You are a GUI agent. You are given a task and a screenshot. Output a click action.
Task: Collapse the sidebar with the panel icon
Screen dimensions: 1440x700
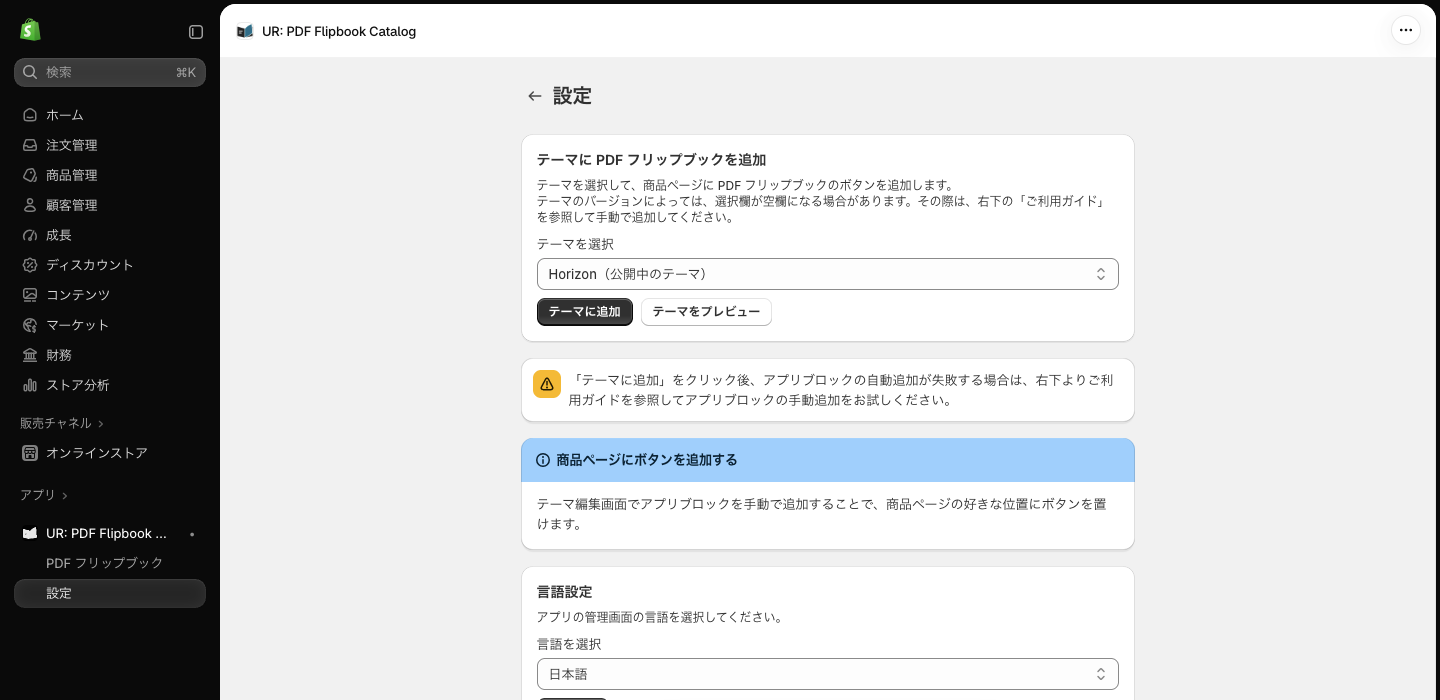(x=196, y=32)
